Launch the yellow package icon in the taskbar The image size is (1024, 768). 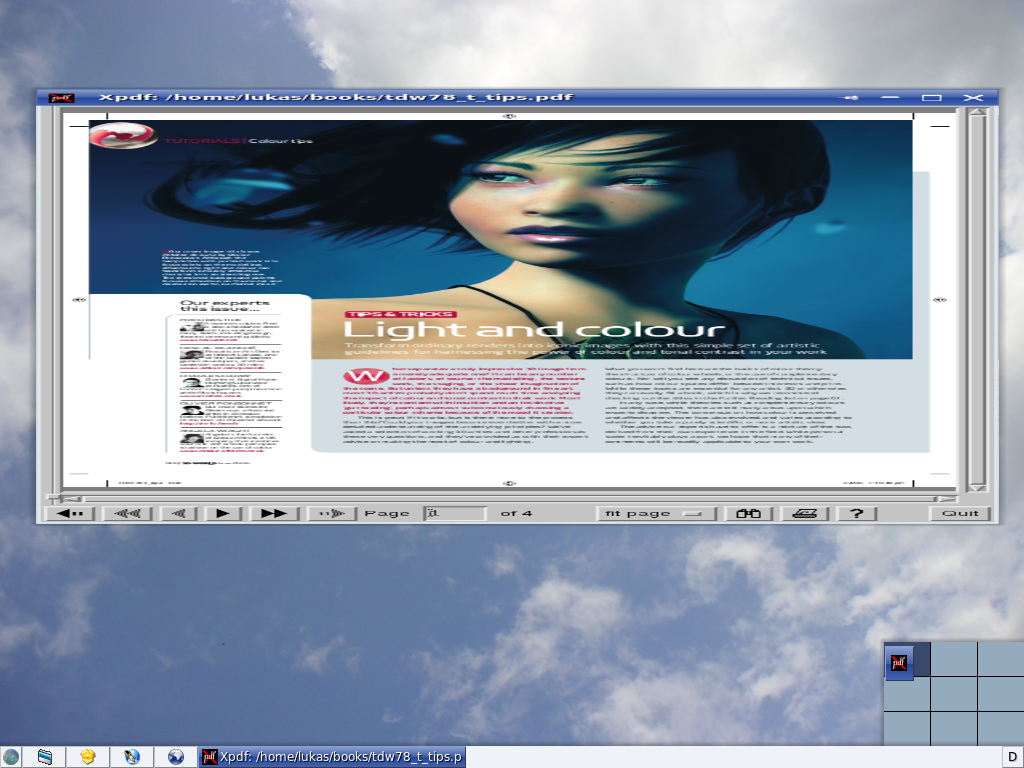(x=88, y=757)
